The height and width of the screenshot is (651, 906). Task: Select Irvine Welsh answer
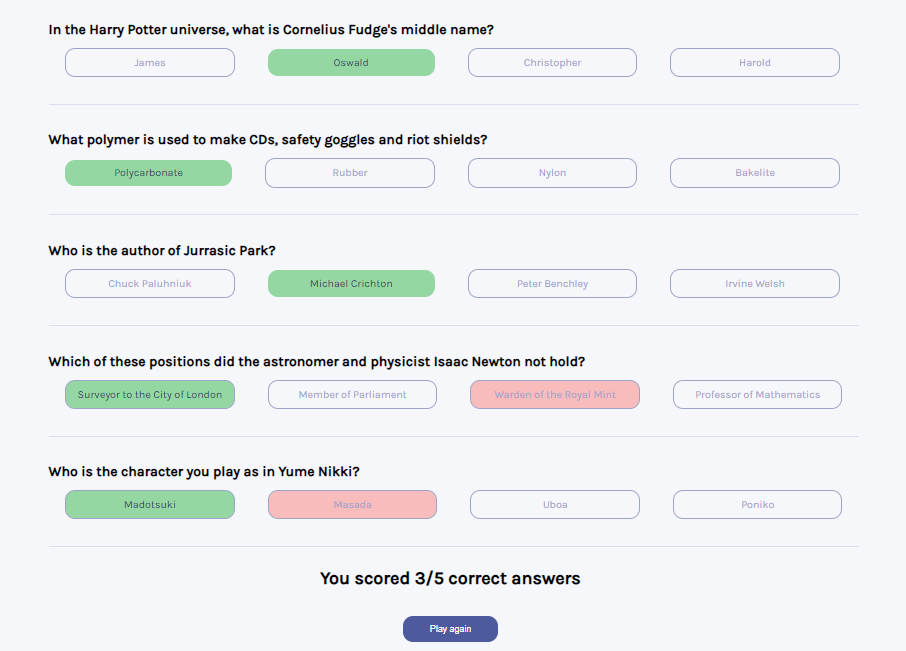pyautogui.click(x=755, y=284)
